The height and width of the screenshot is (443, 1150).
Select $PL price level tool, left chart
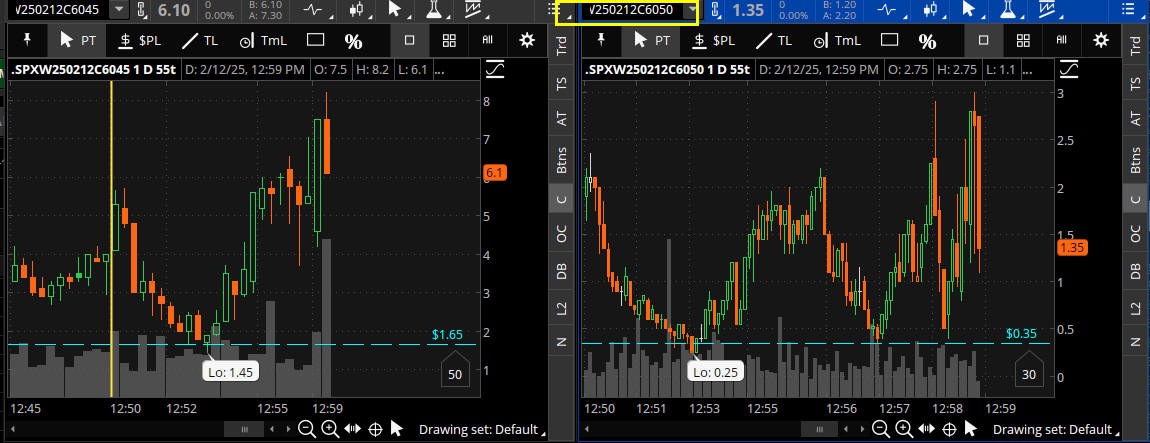[139, 41]
